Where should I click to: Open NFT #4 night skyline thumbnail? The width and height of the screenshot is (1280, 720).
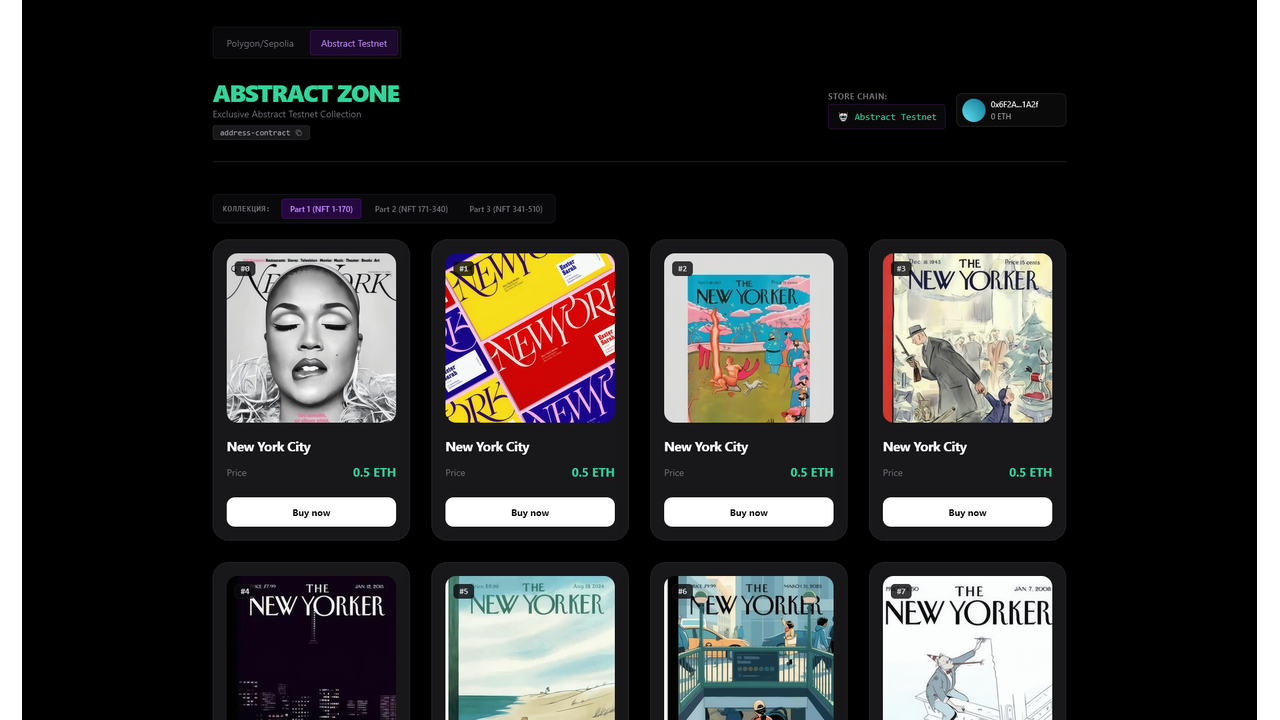click(x=311, y=648)
